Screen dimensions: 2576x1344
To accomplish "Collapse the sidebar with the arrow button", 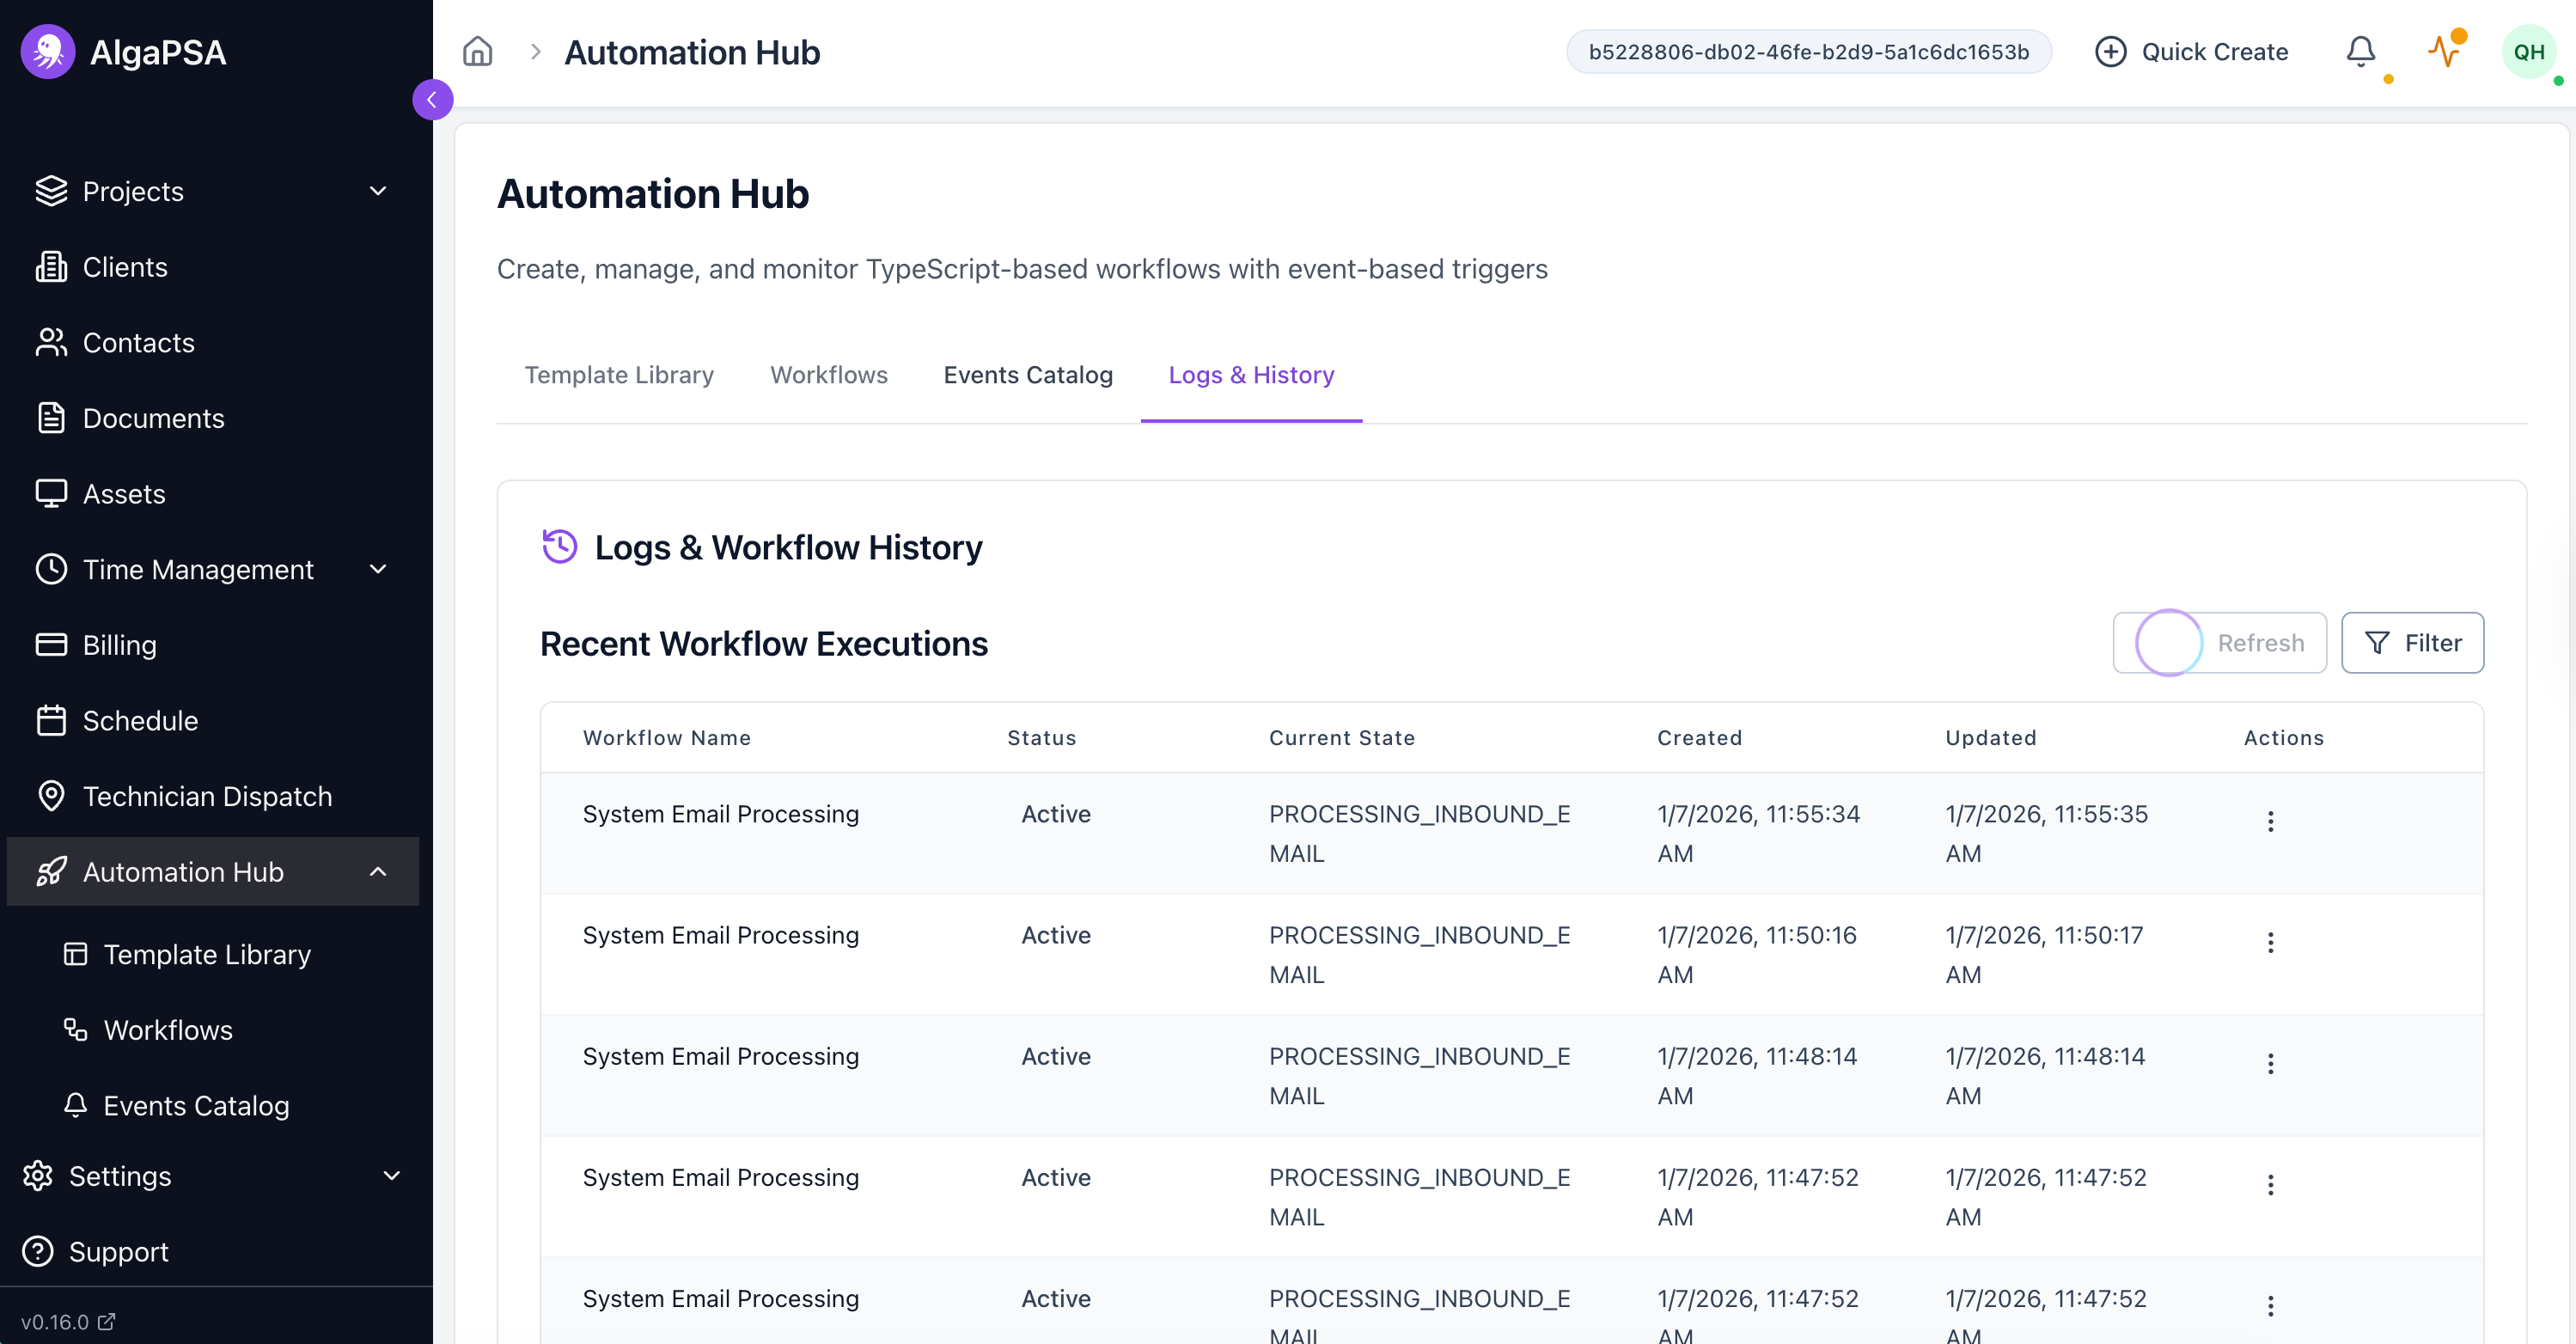I will pyautogui.click(x=432, y=99).
